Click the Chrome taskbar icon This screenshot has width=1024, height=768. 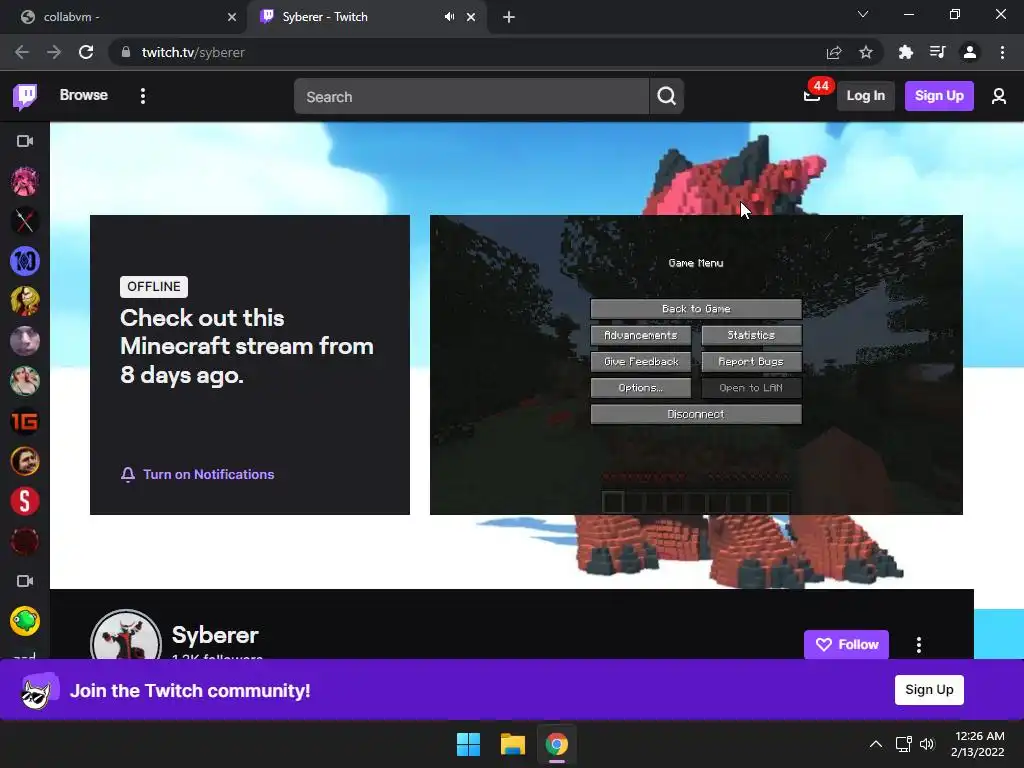[556, 744]
